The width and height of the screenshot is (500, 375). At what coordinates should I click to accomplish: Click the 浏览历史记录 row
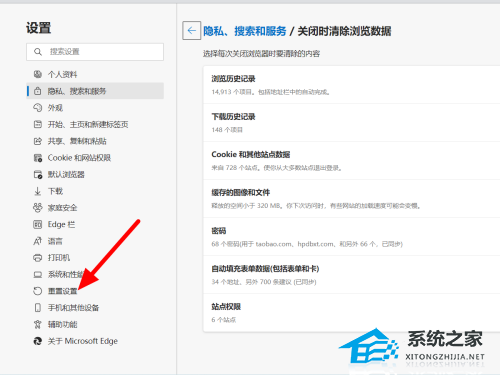[x=352, y=85]
